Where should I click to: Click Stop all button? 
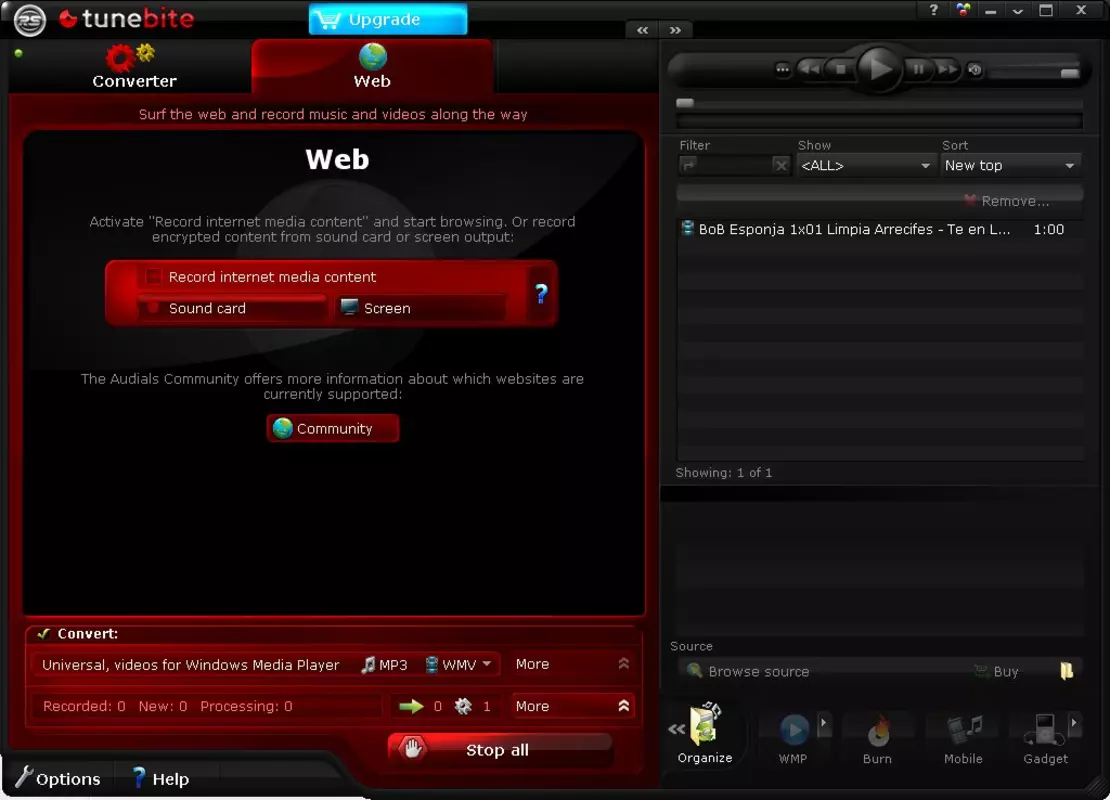[500, 750]
